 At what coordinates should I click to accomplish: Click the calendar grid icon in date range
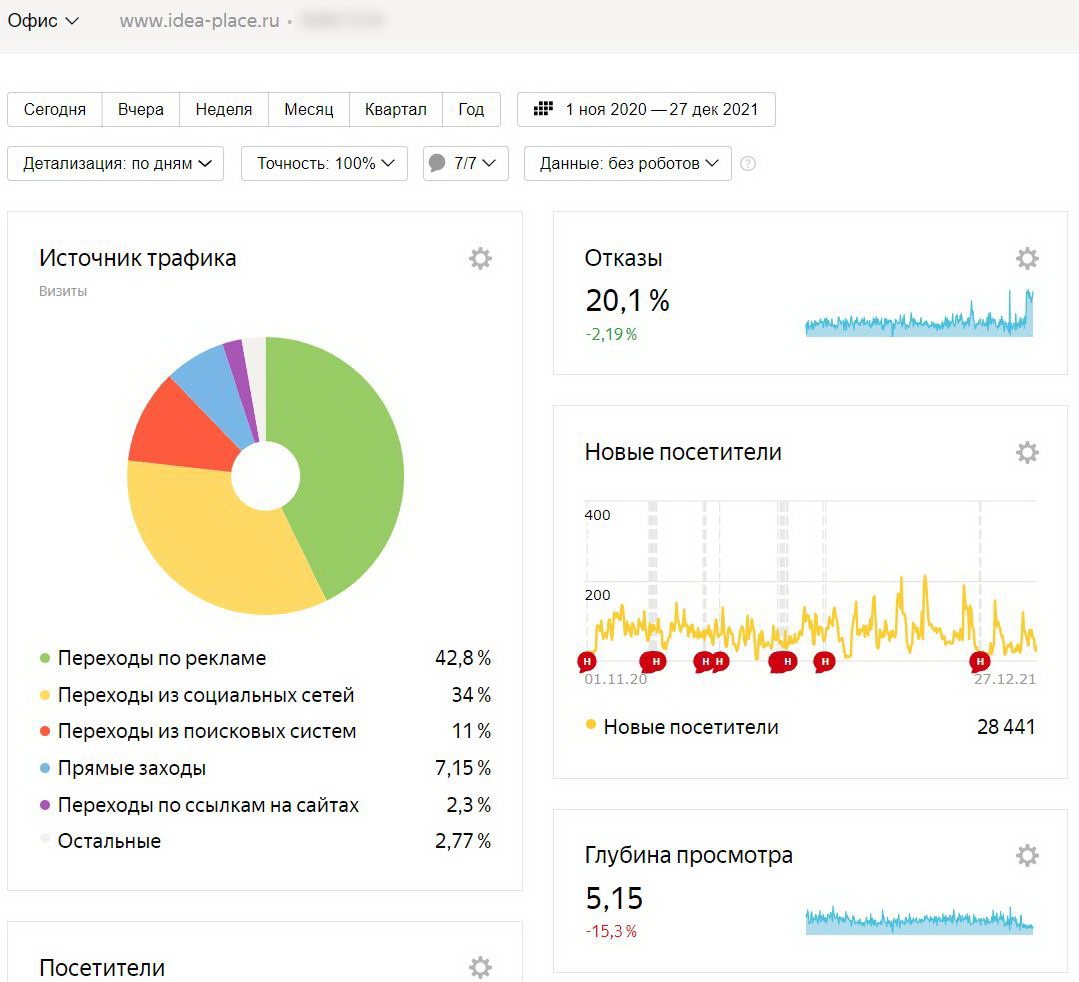tap(544, 109)
